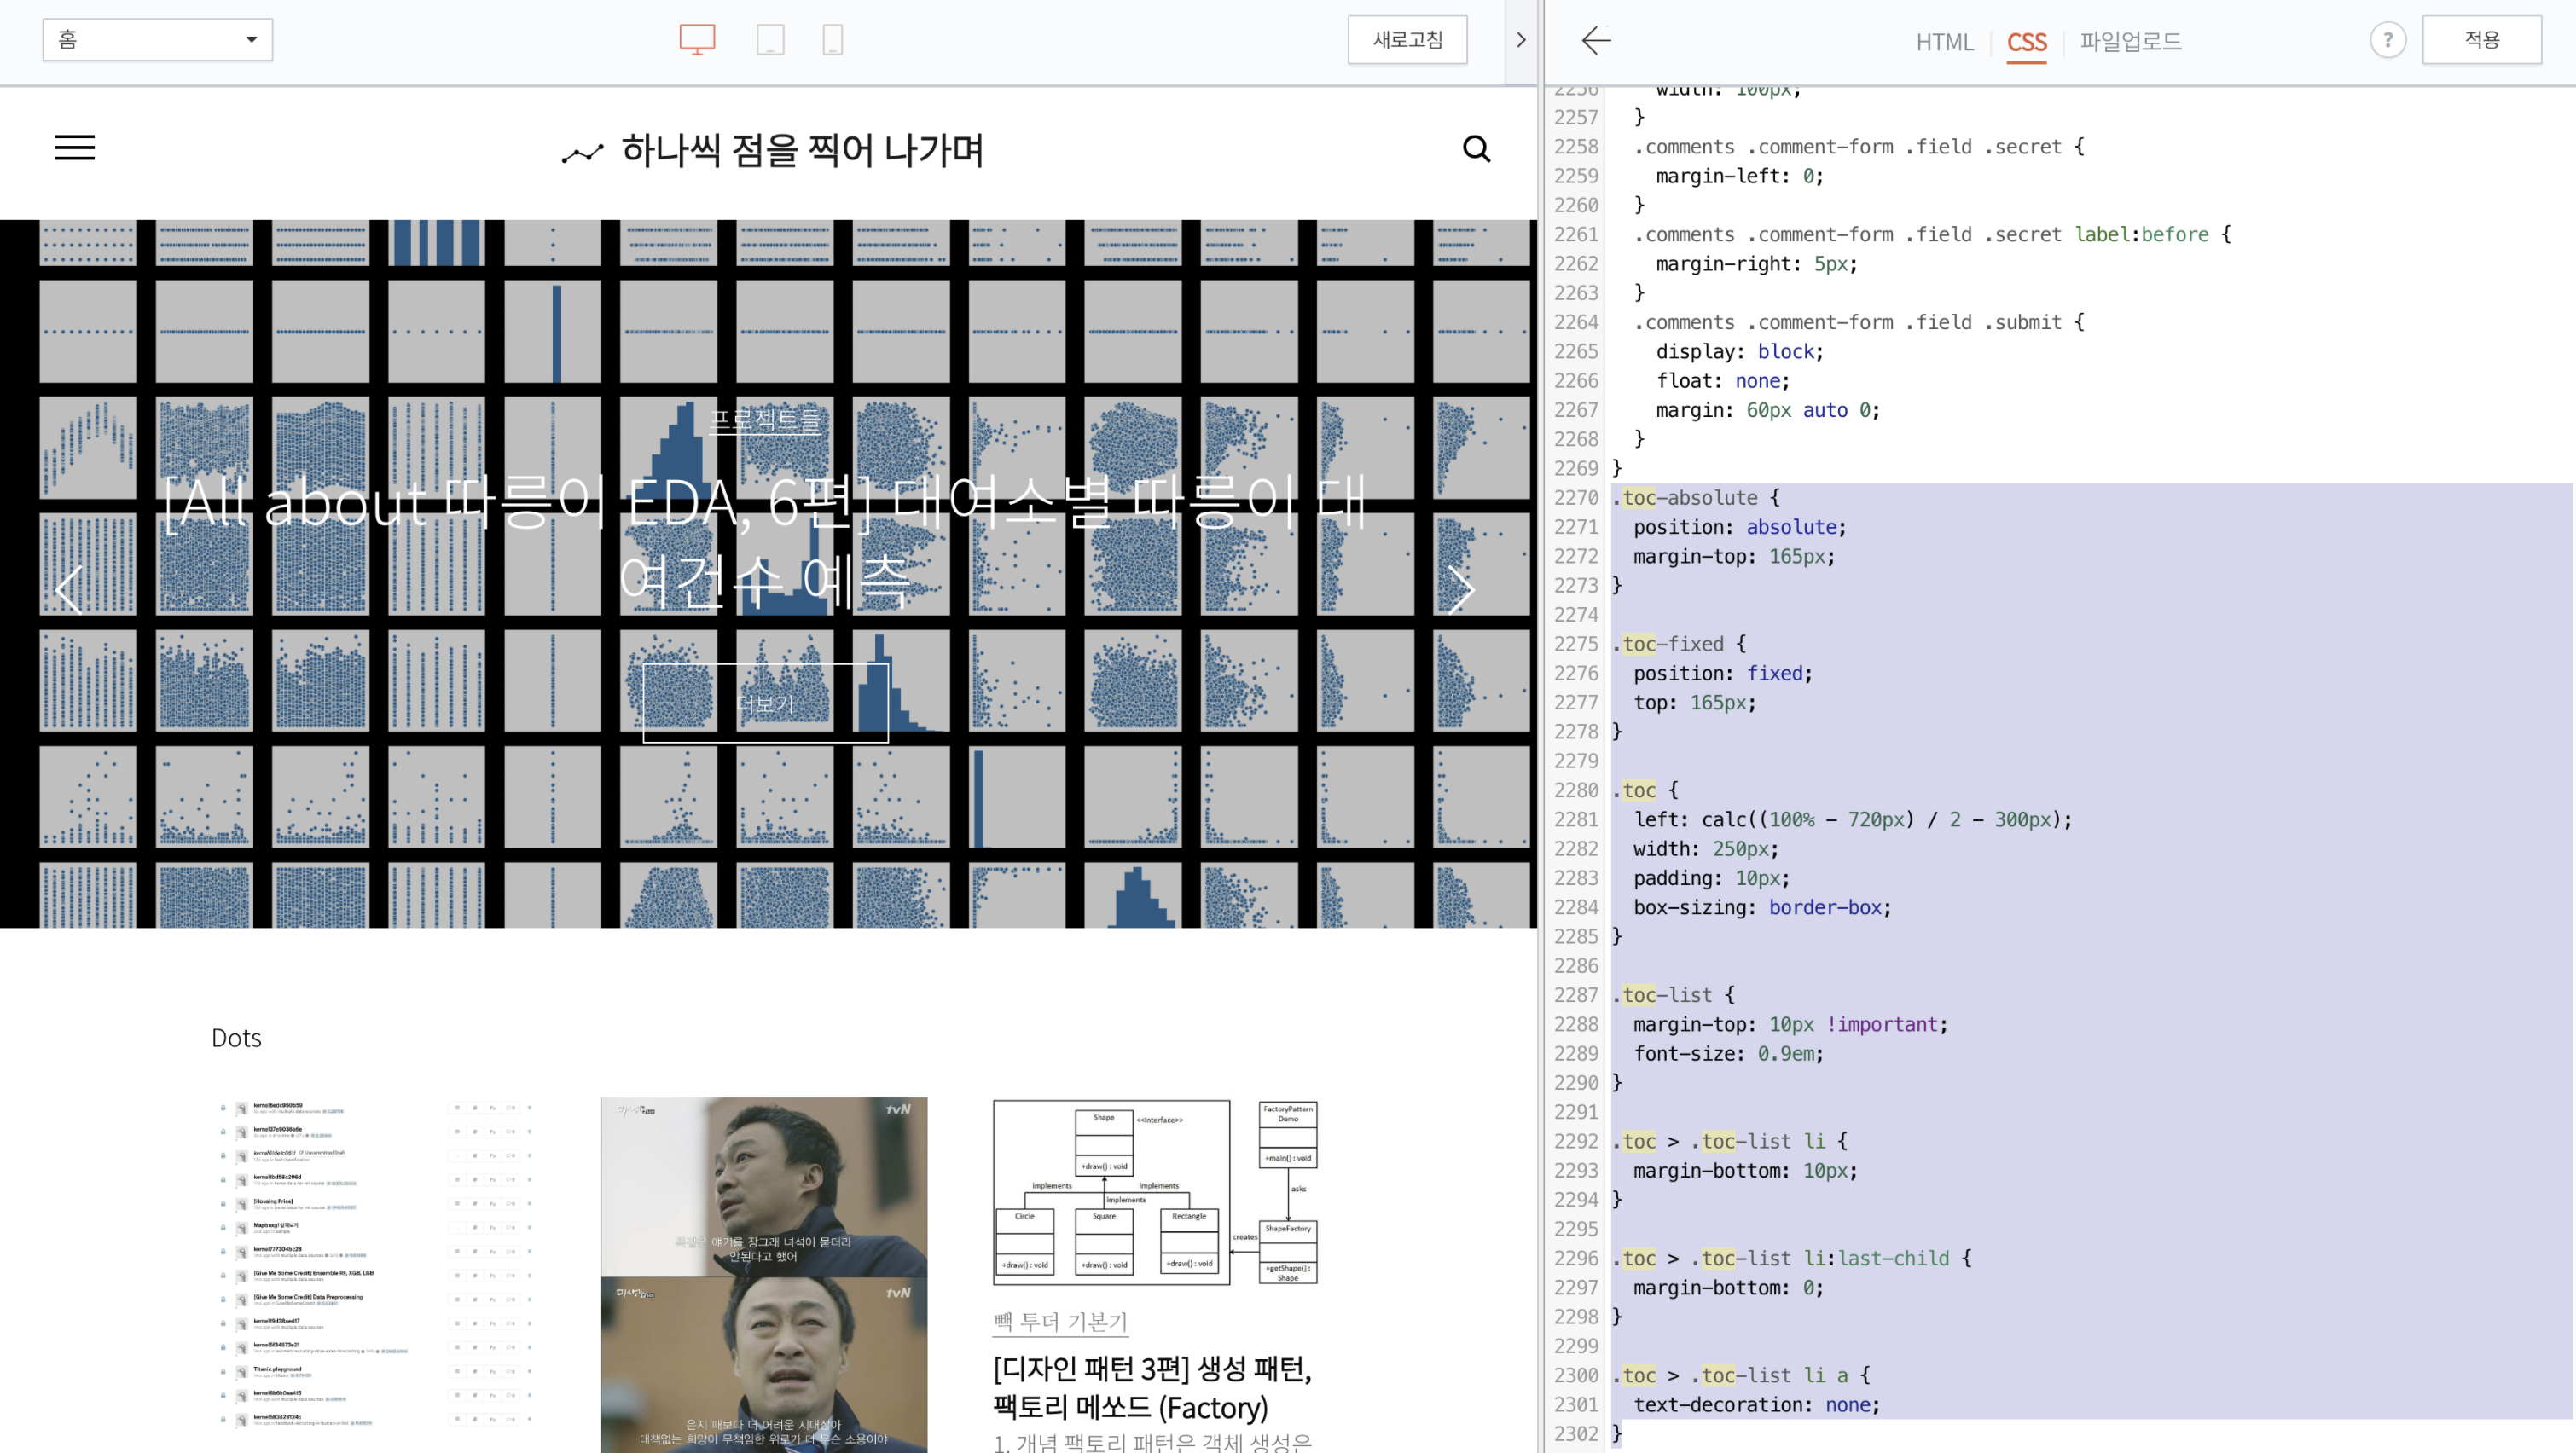The width and height of the screenshot is (2576, 1453).
Task: Go to previous slide arrow
Action: (x=68, y=589)
